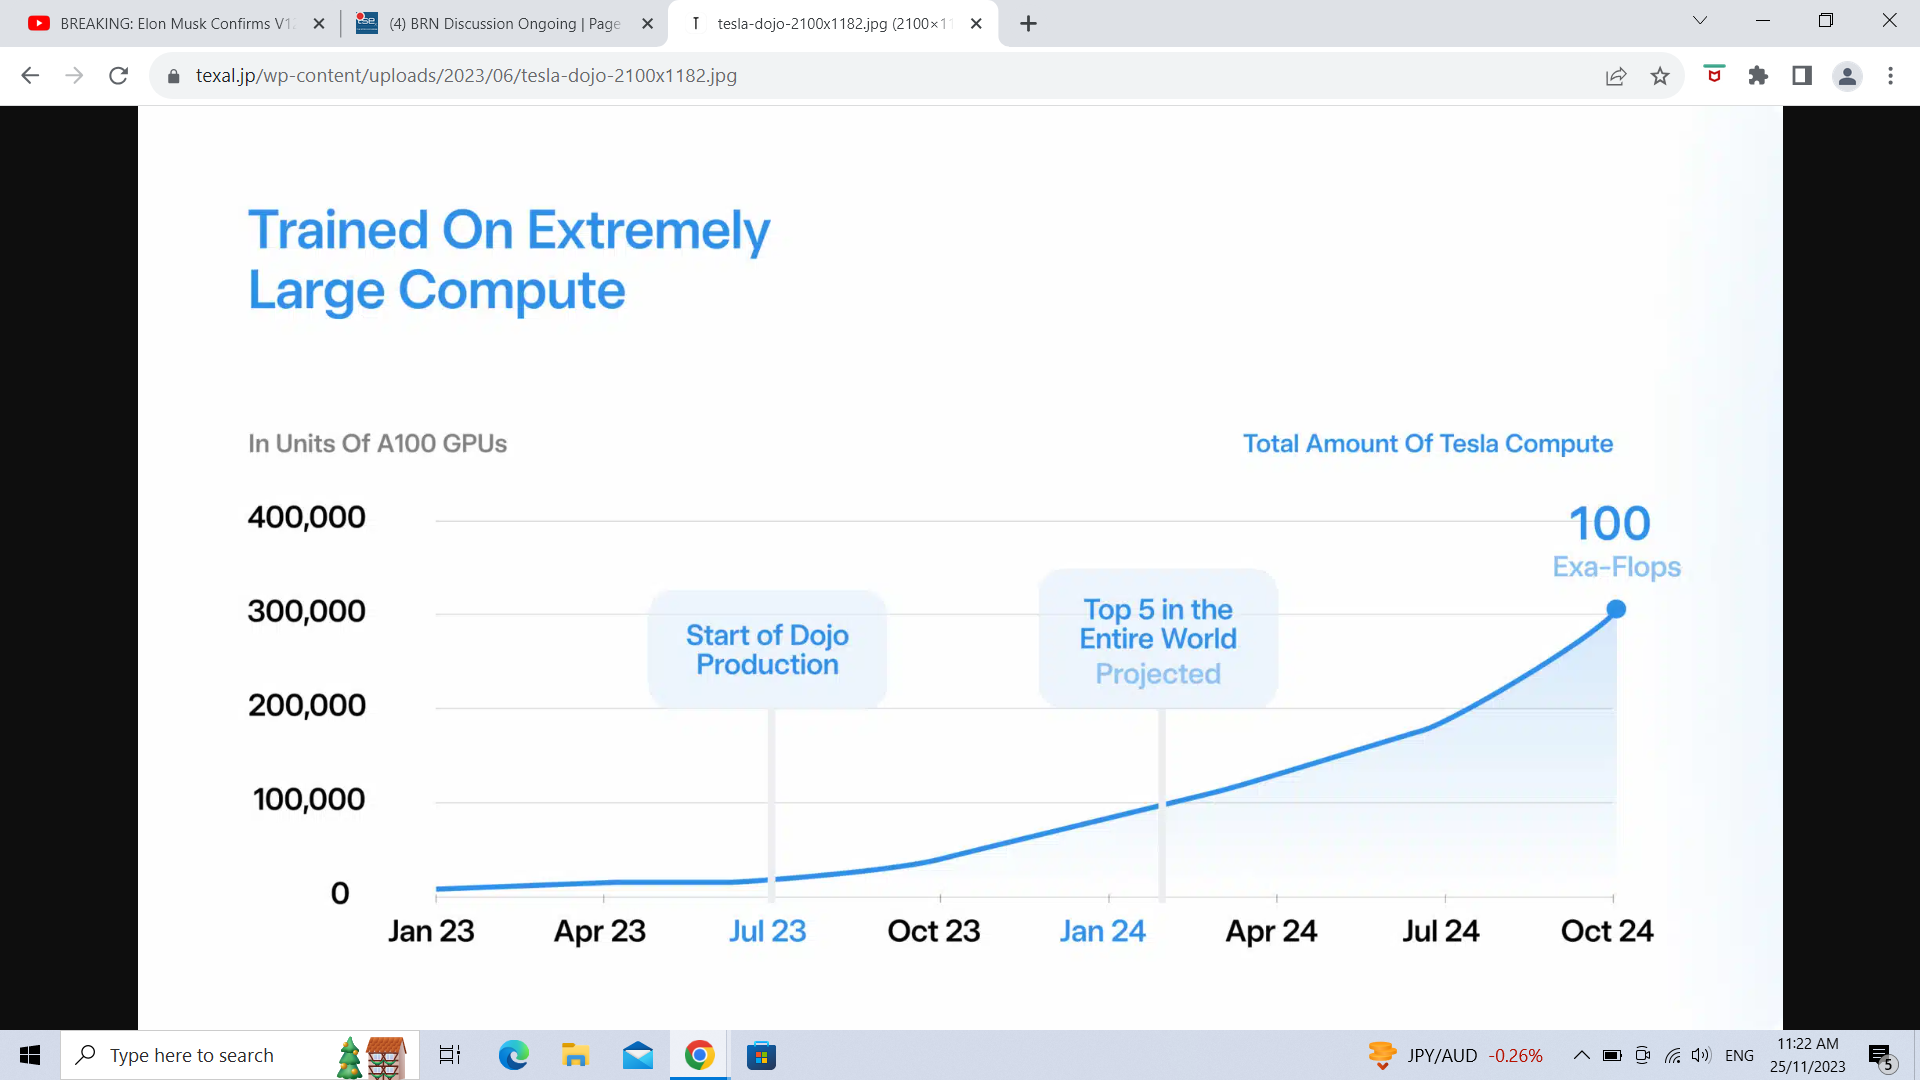Open a new tab
The width and height of the screenshot is (1920, 1080).
1028,23
